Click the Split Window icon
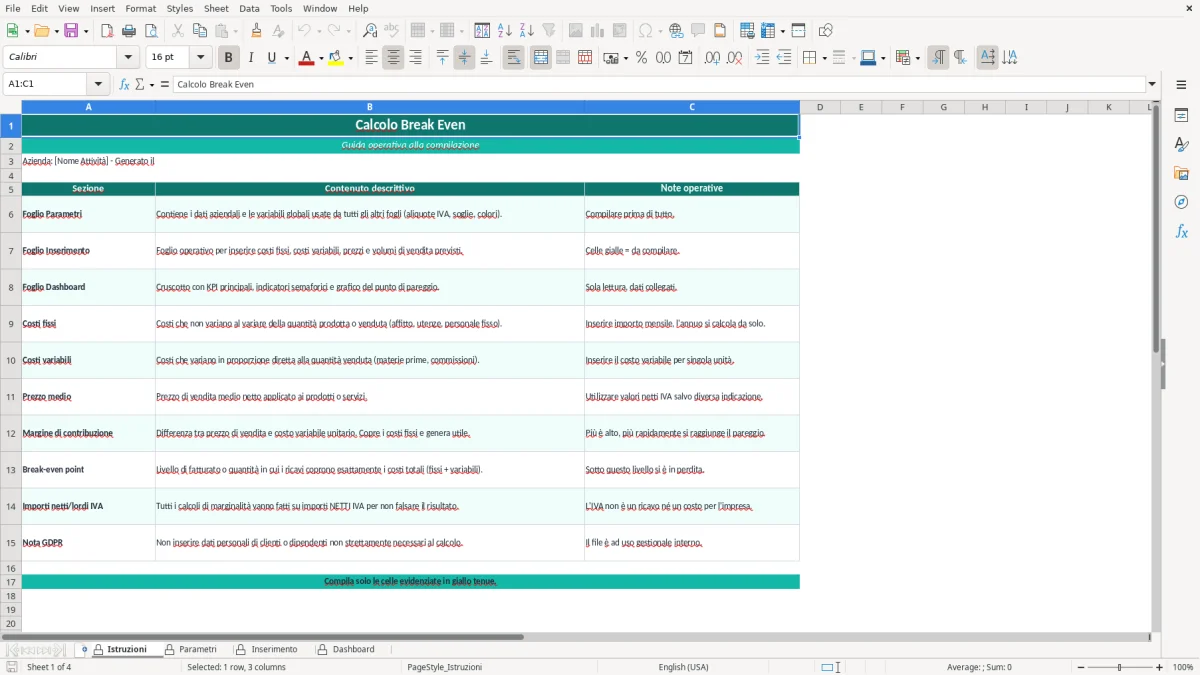 798,31
